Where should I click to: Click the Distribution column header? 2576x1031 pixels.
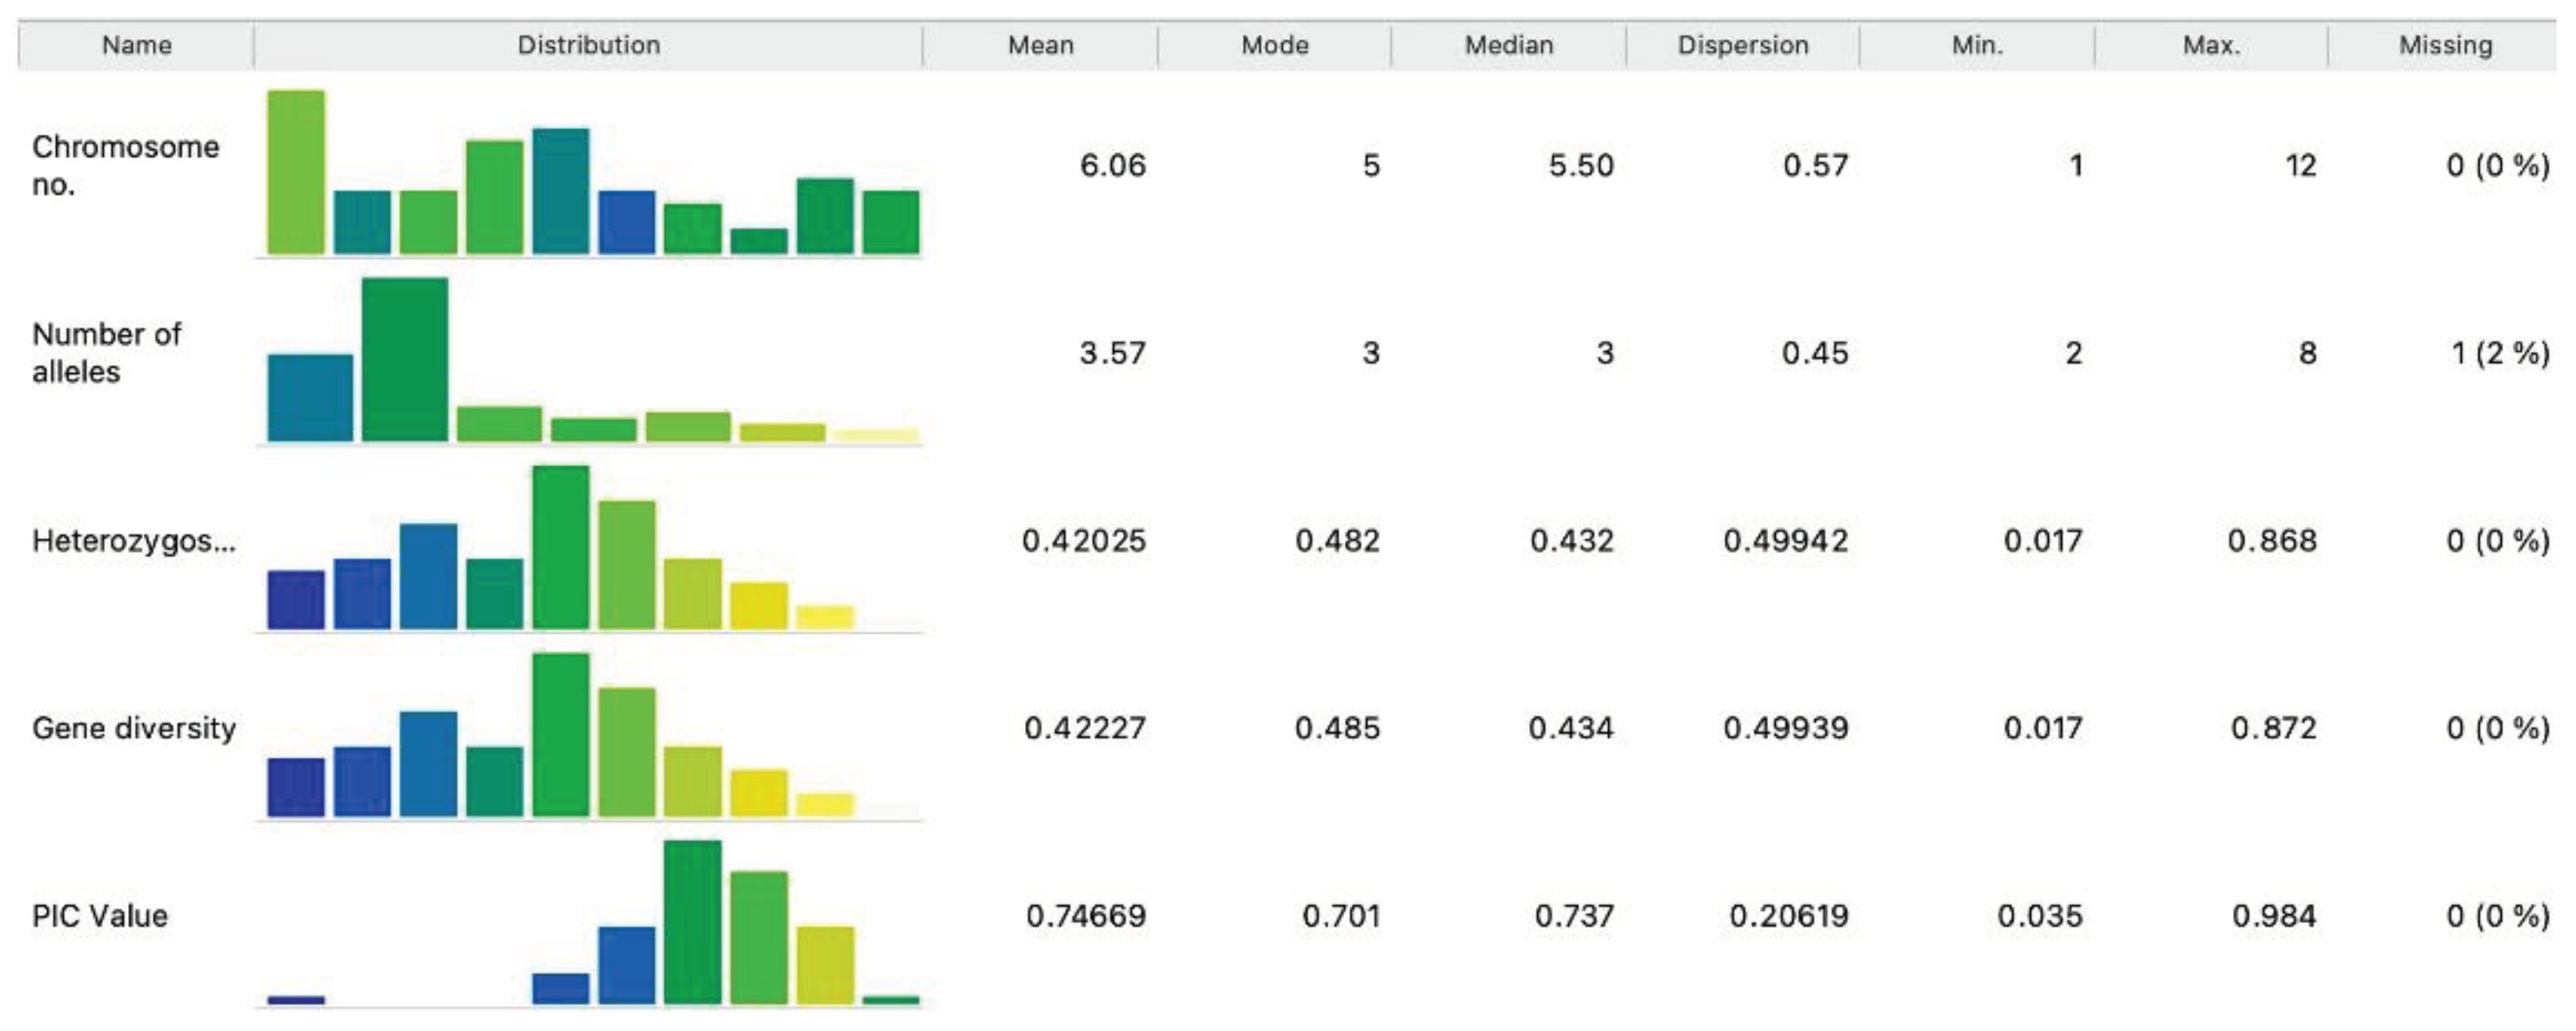[x=588, y=45]
